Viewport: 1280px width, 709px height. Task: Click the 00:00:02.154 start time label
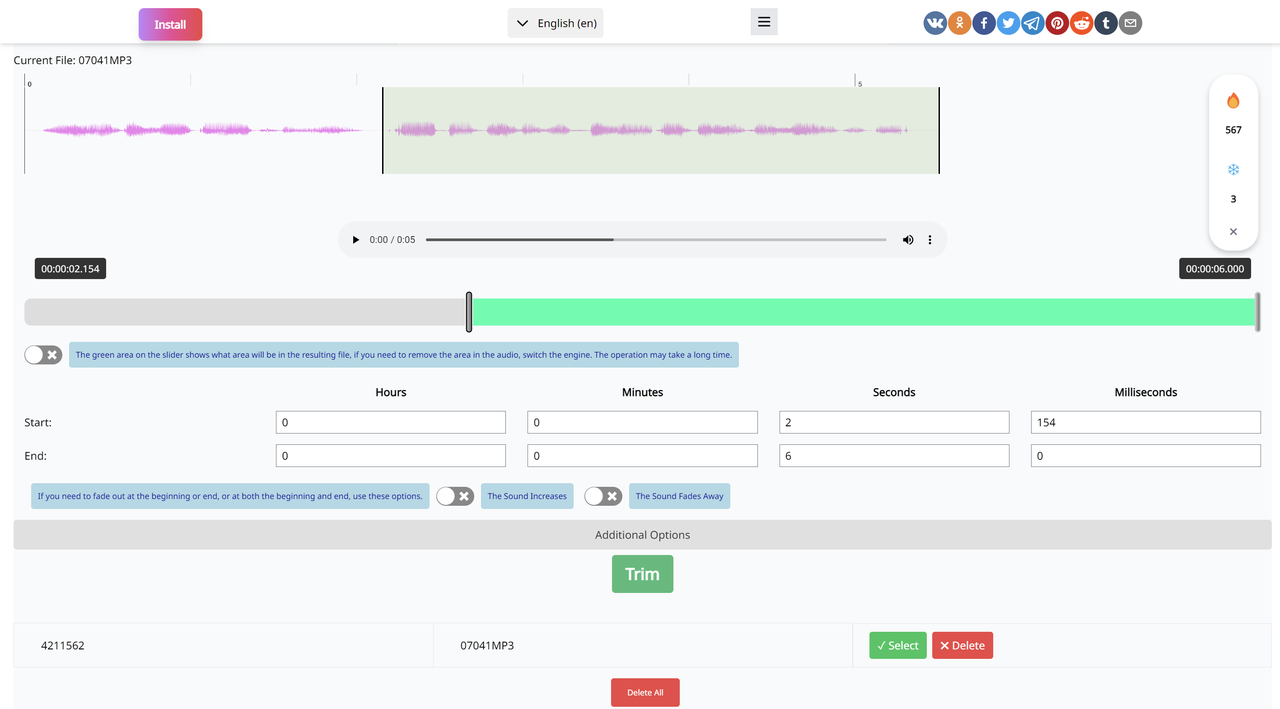point(70,269)
